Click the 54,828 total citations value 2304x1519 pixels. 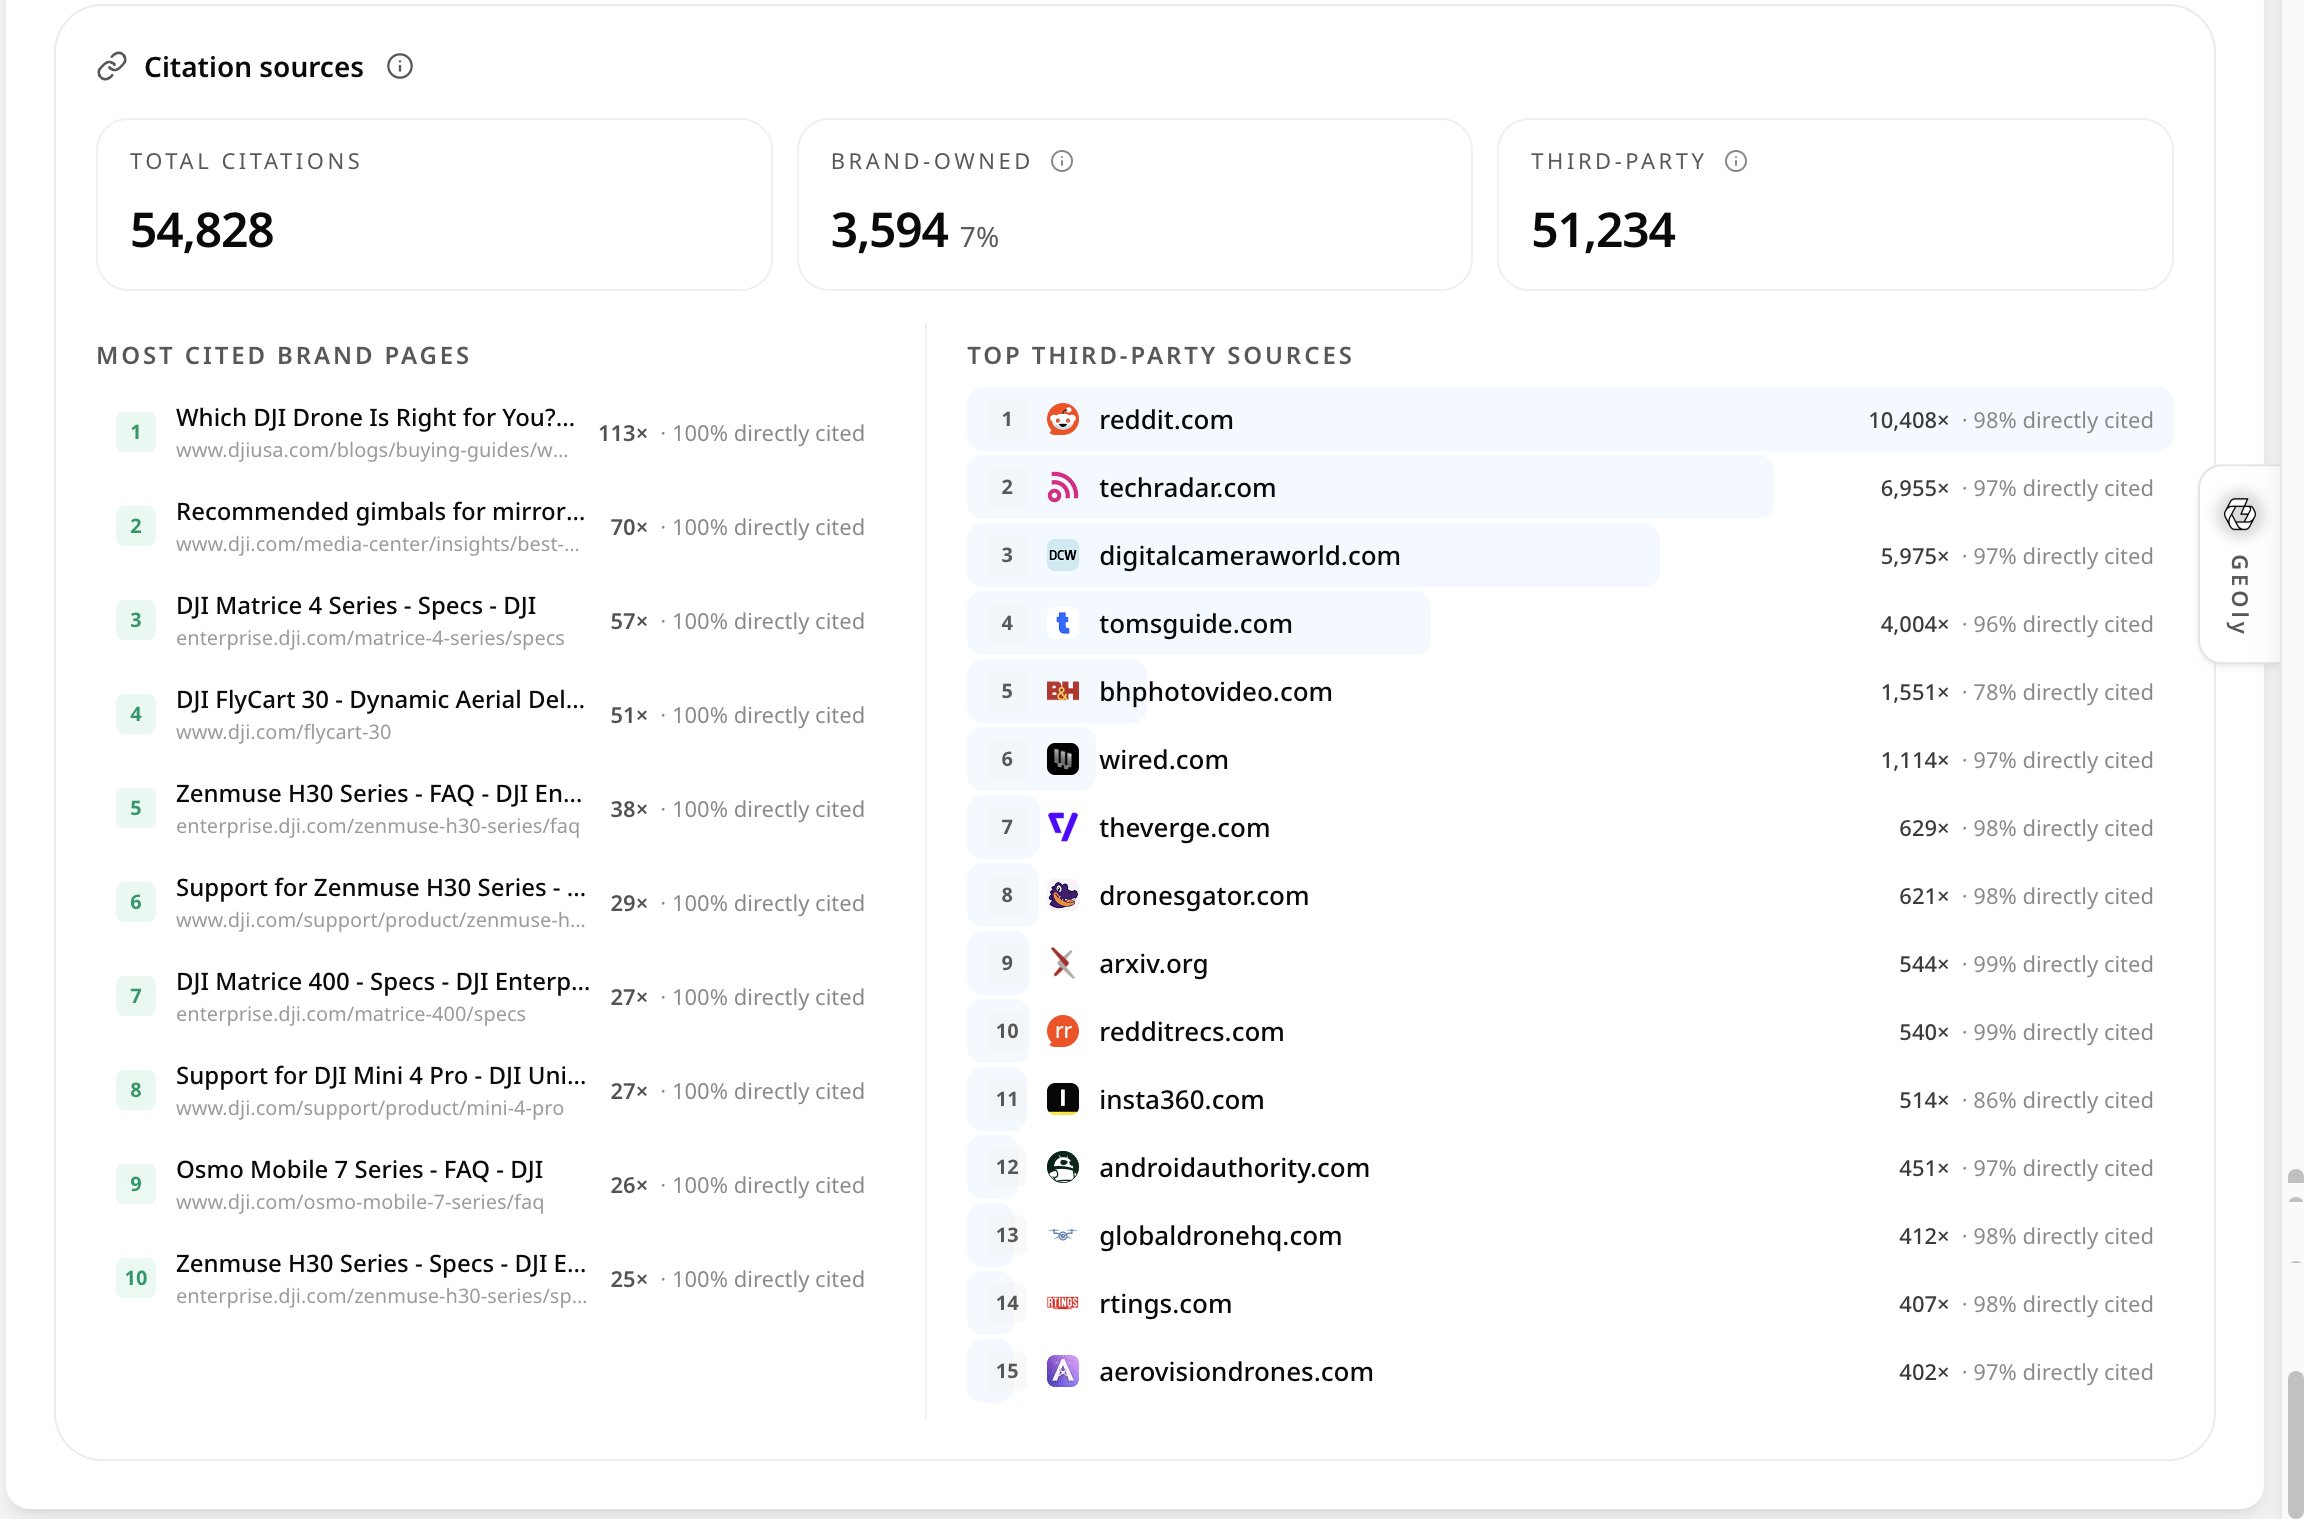coord(202,230)
